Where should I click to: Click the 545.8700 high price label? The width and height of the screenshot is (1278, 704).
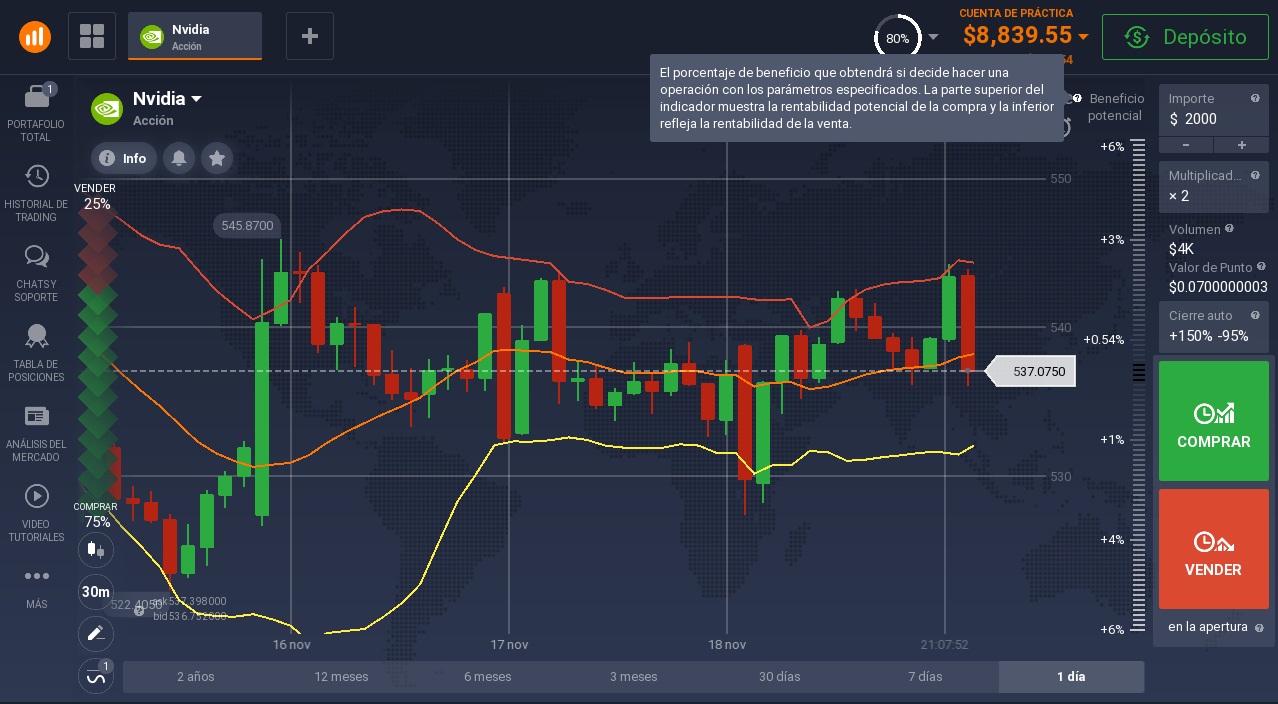click(247, 226)
